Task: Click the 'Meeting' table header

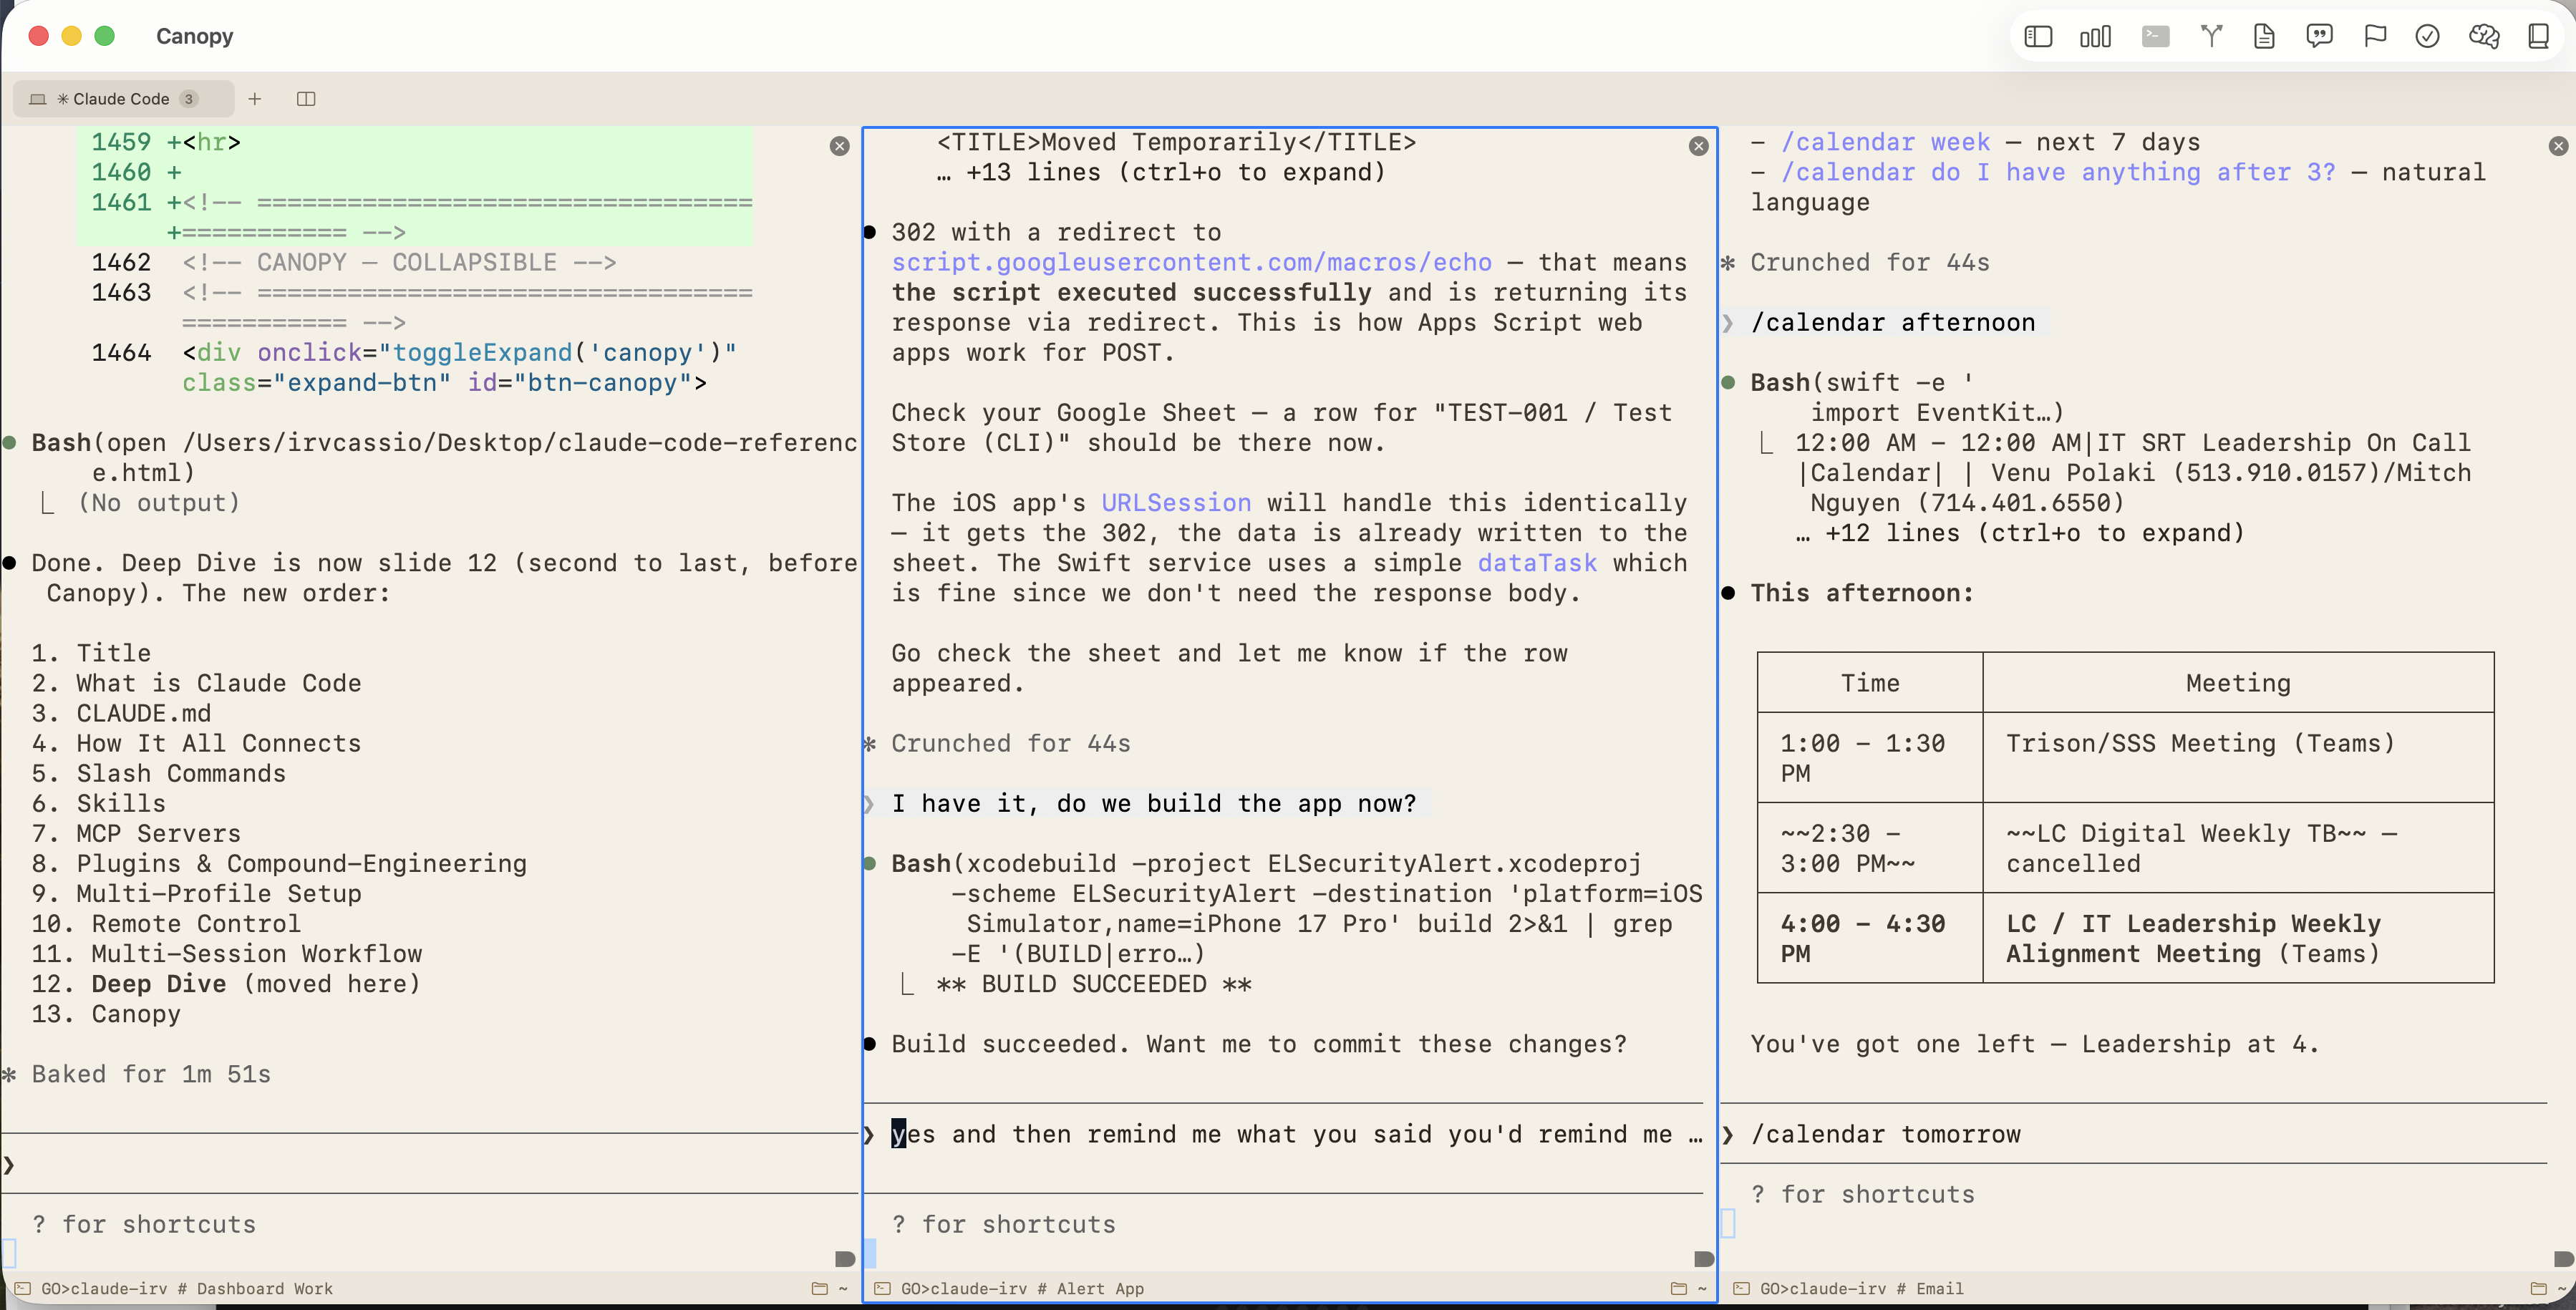Action: (2238, 683)
